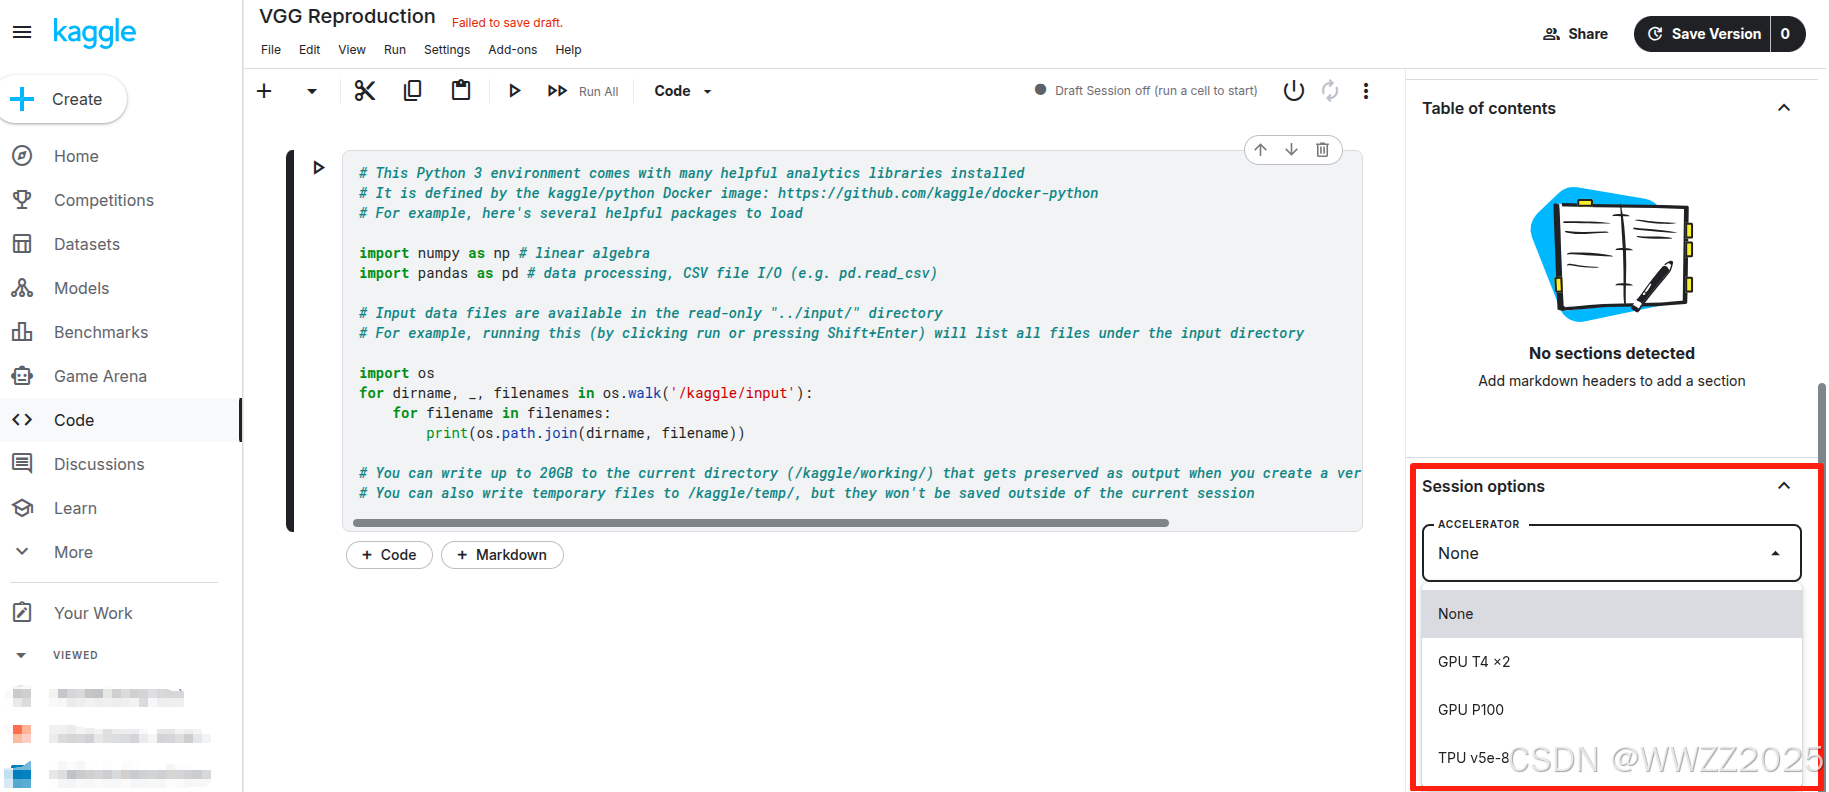The height and width of the screenshot is (792, 1829).
Task: Open the Add-ons menu
Action: [x=513, y=50]
